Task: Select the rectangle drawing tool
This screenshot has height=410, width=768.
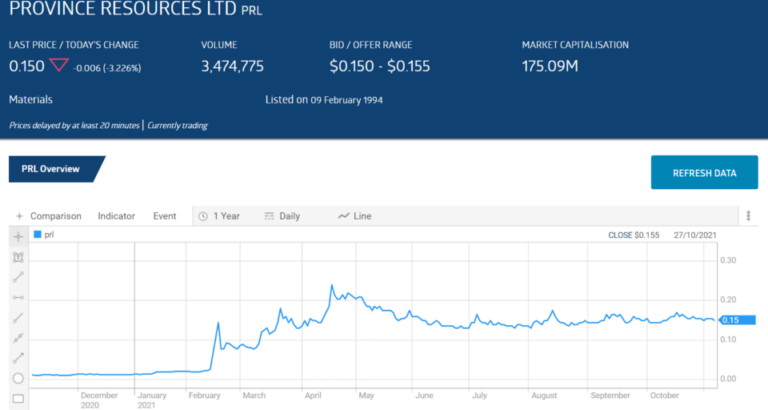Action: point(17,399)
